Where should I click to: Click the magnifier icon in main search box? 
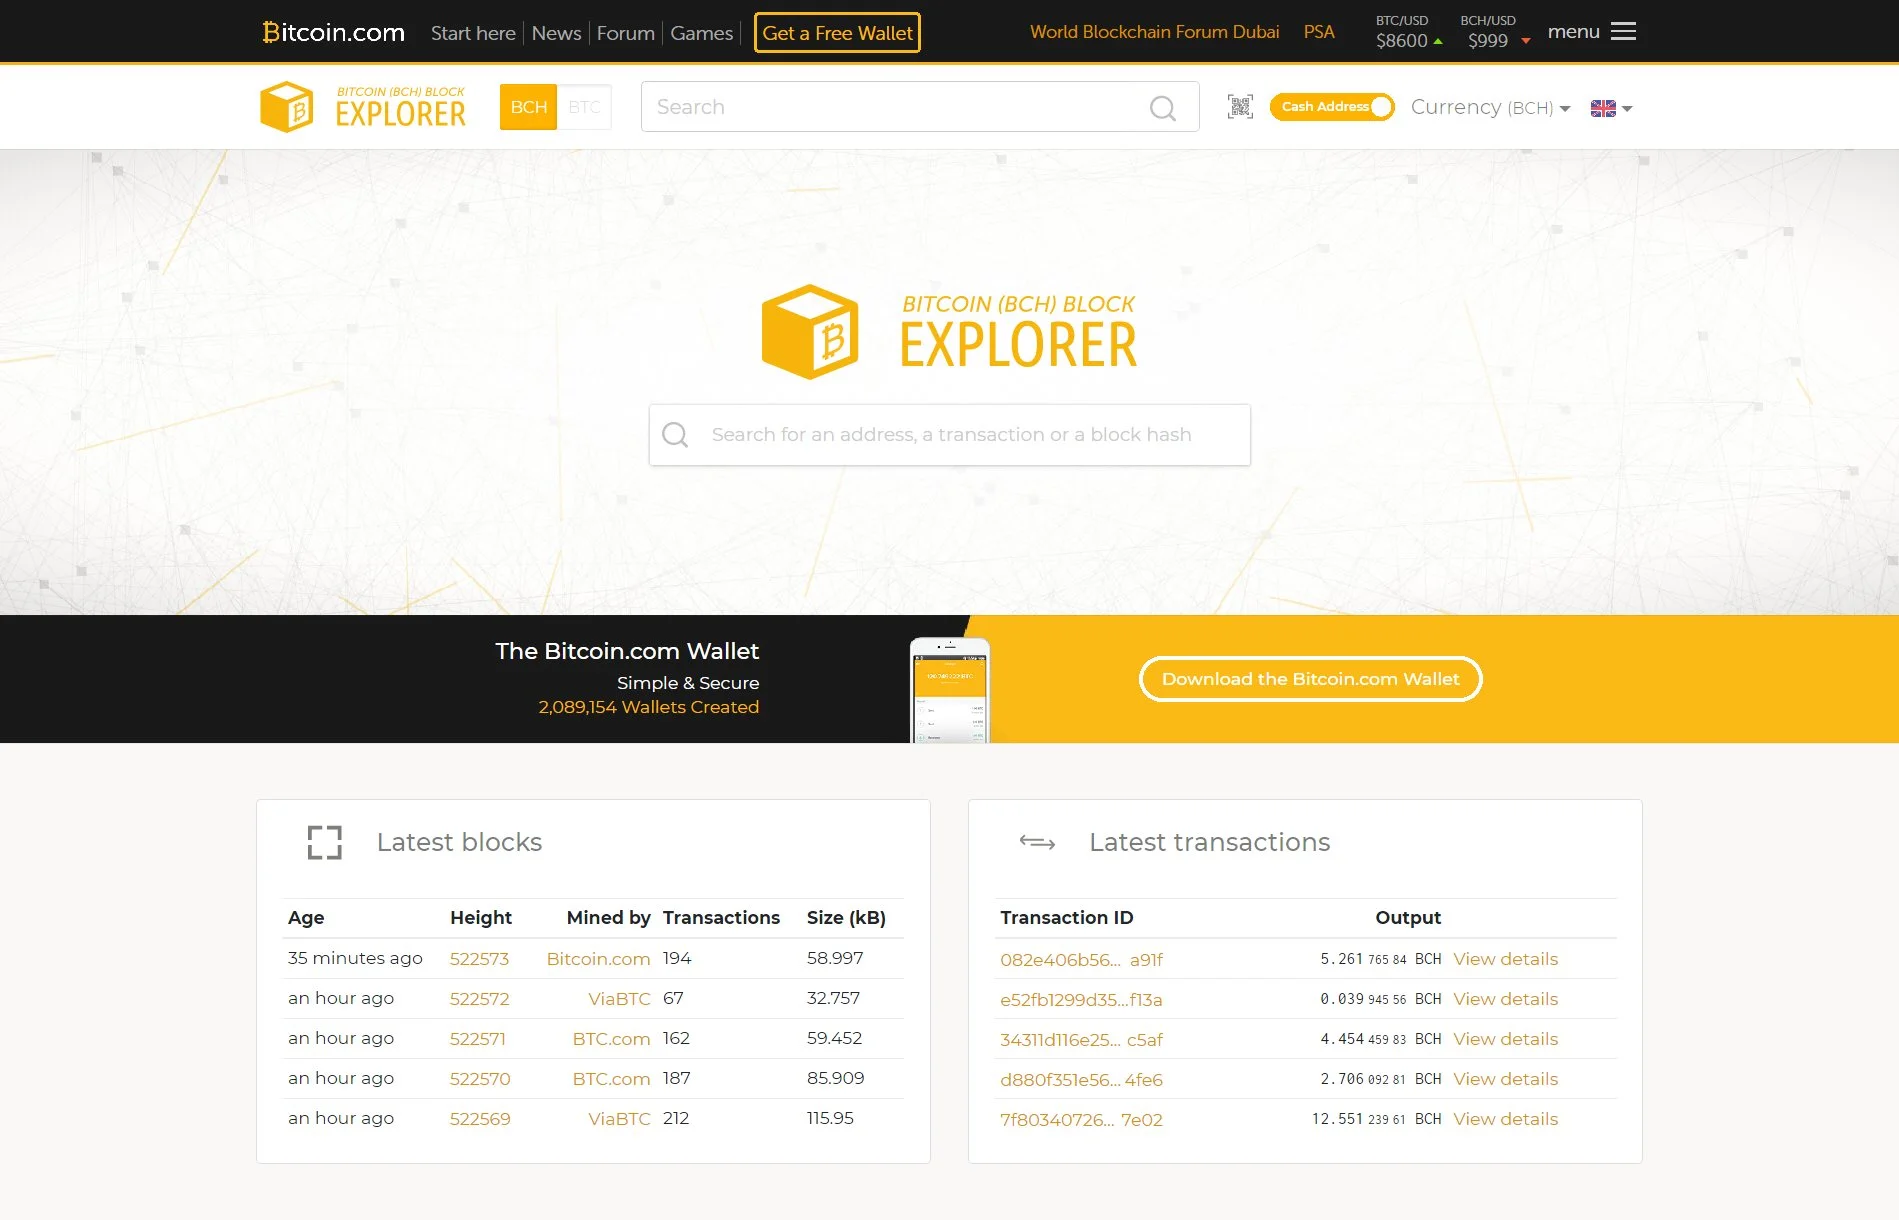tap(675, 434)
